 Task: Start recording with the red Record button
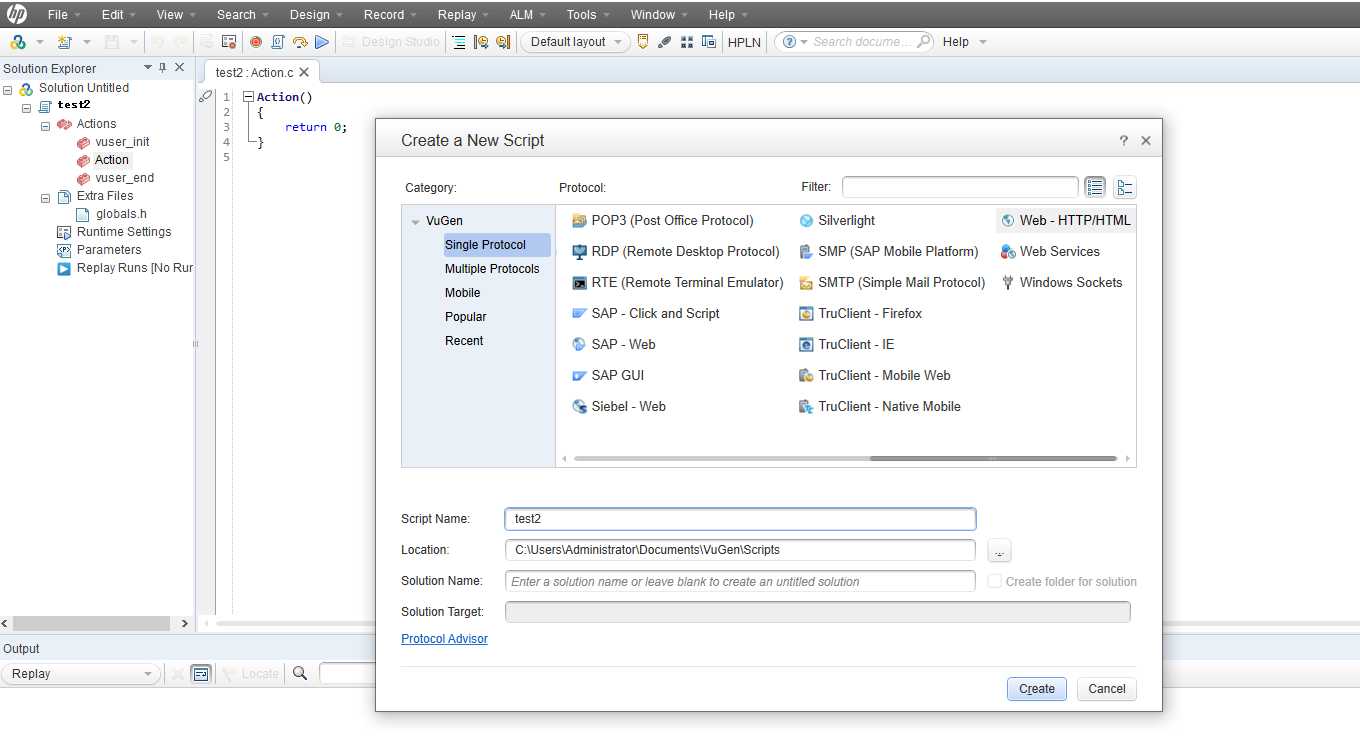click(x=255, y=42)
